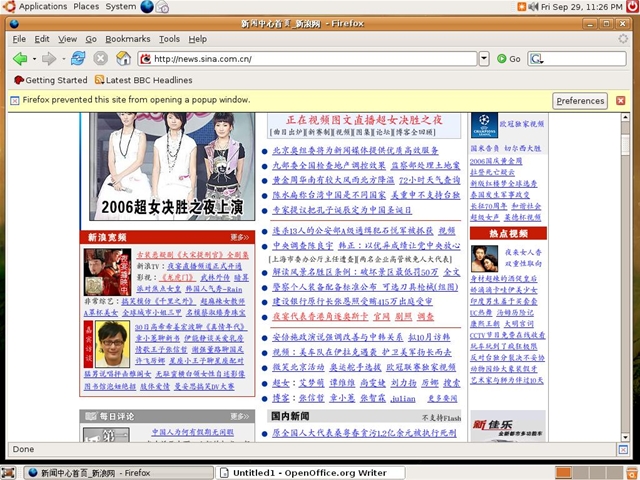Image resolution: width=640 pixels, height=480 pixels.
Task: Open the Back history dropdown arrow
Action: coord(34,59)
